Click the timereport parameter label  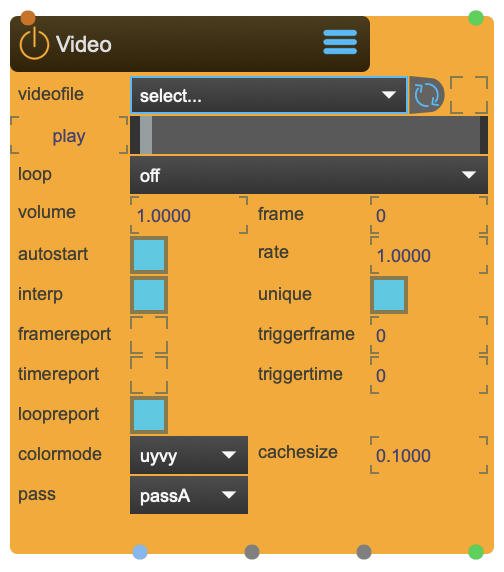pos(58,375)
